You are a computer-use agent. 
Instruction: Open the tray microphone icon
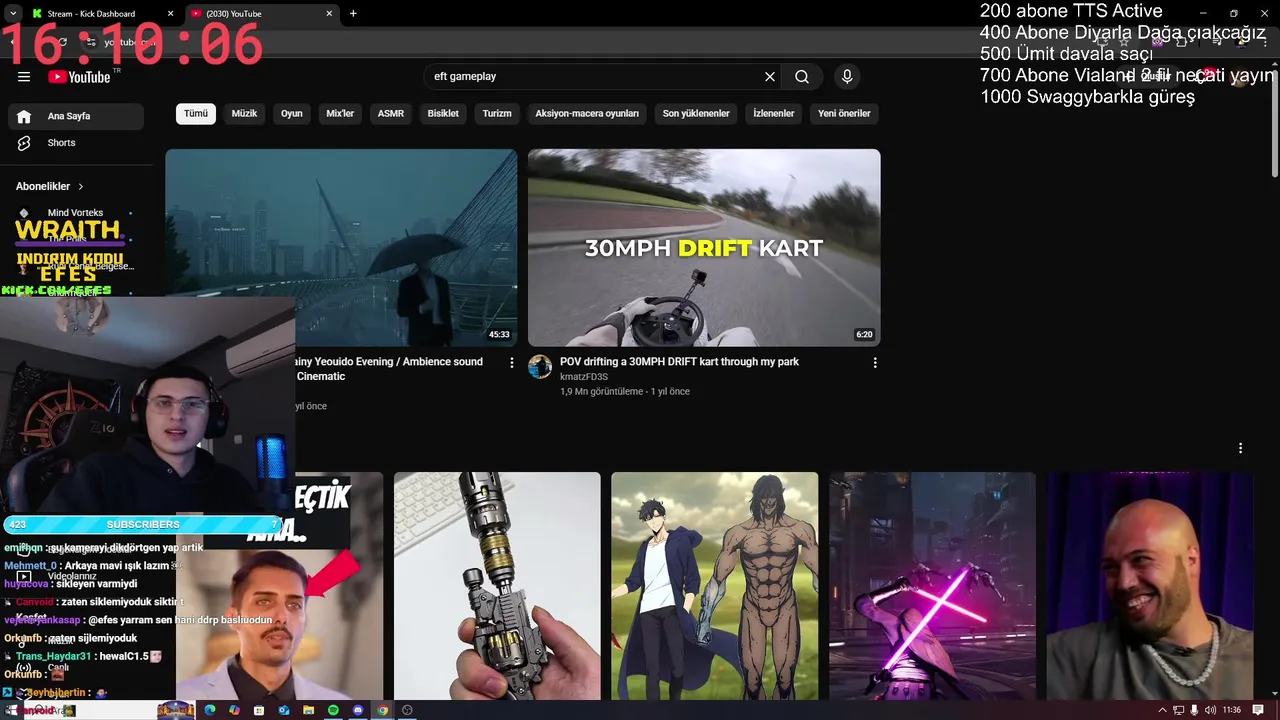tap(1194, 710)
